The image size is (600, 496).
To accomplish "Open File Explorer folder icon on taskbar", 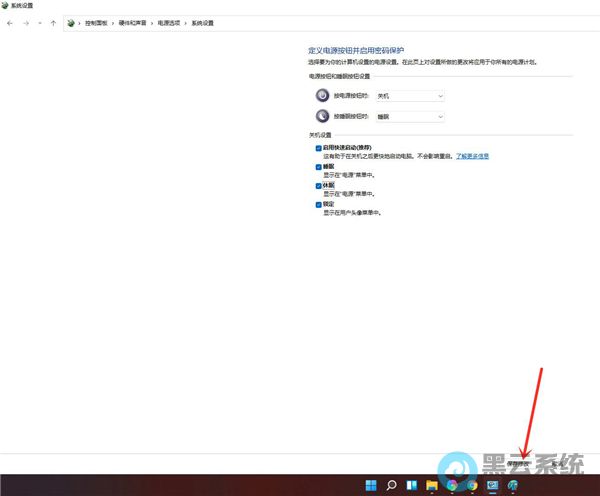I will pos(432,486).
